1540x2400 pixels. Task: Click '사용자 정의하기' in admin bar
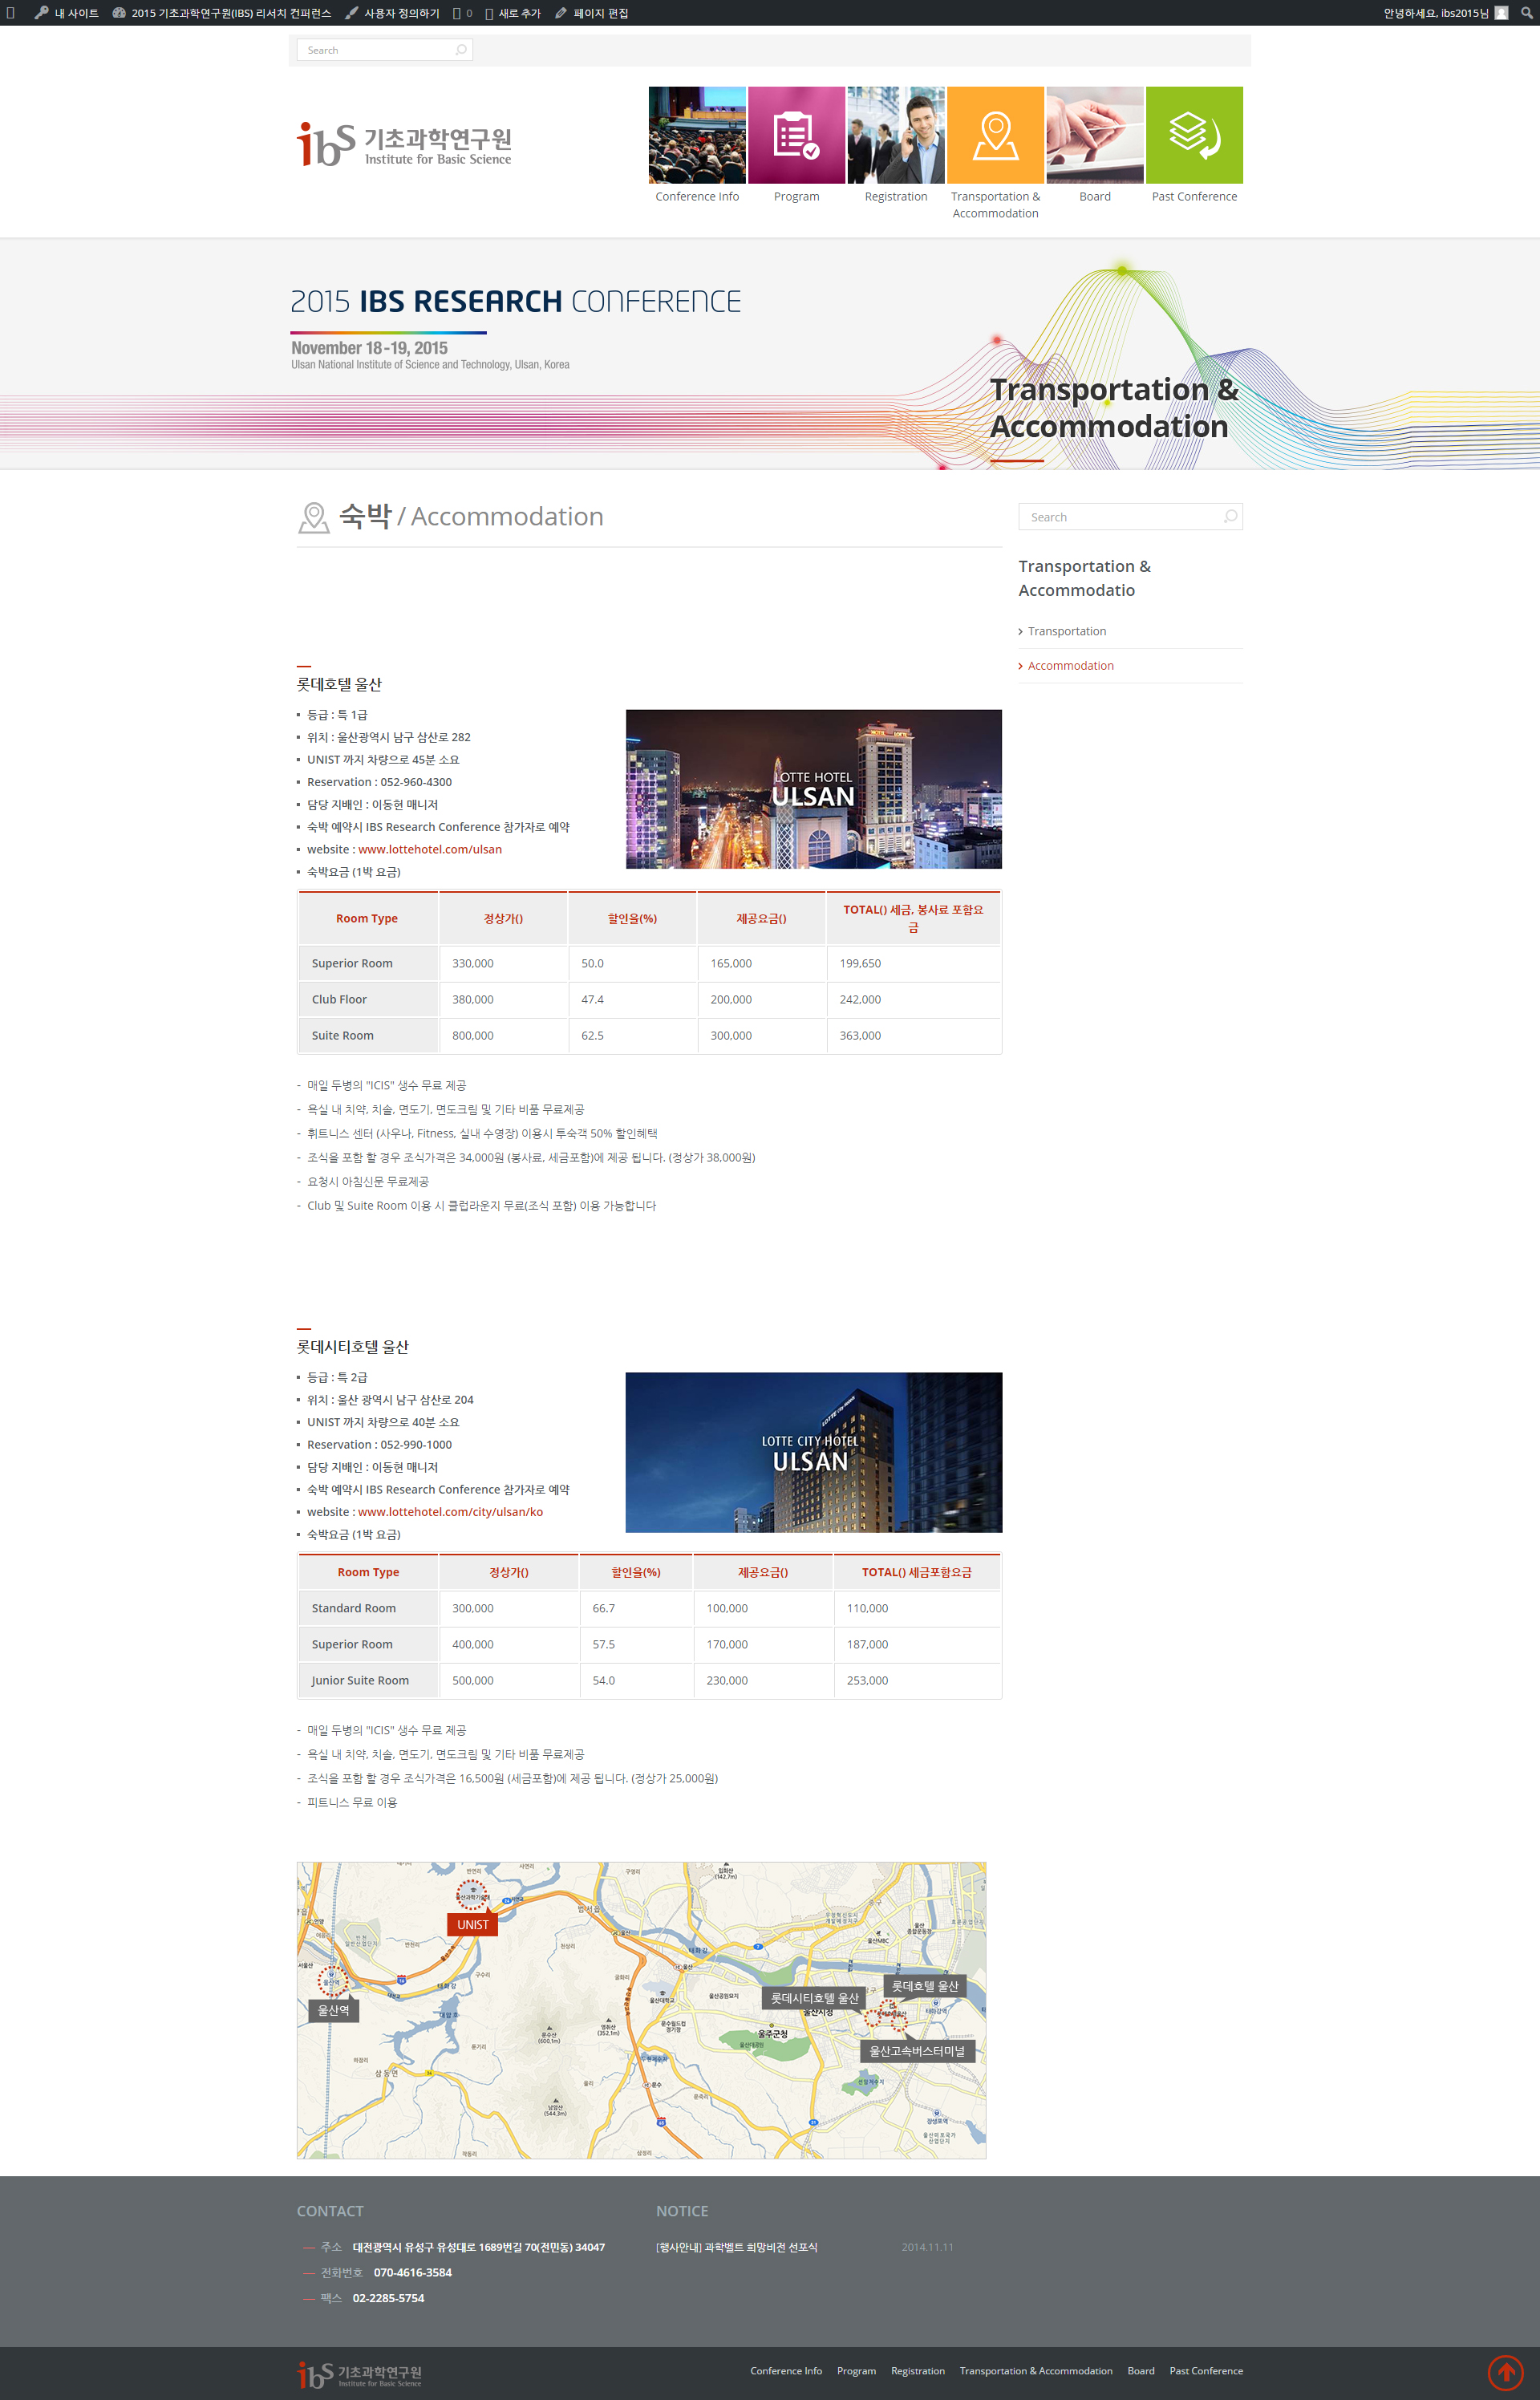pos(392,13)
